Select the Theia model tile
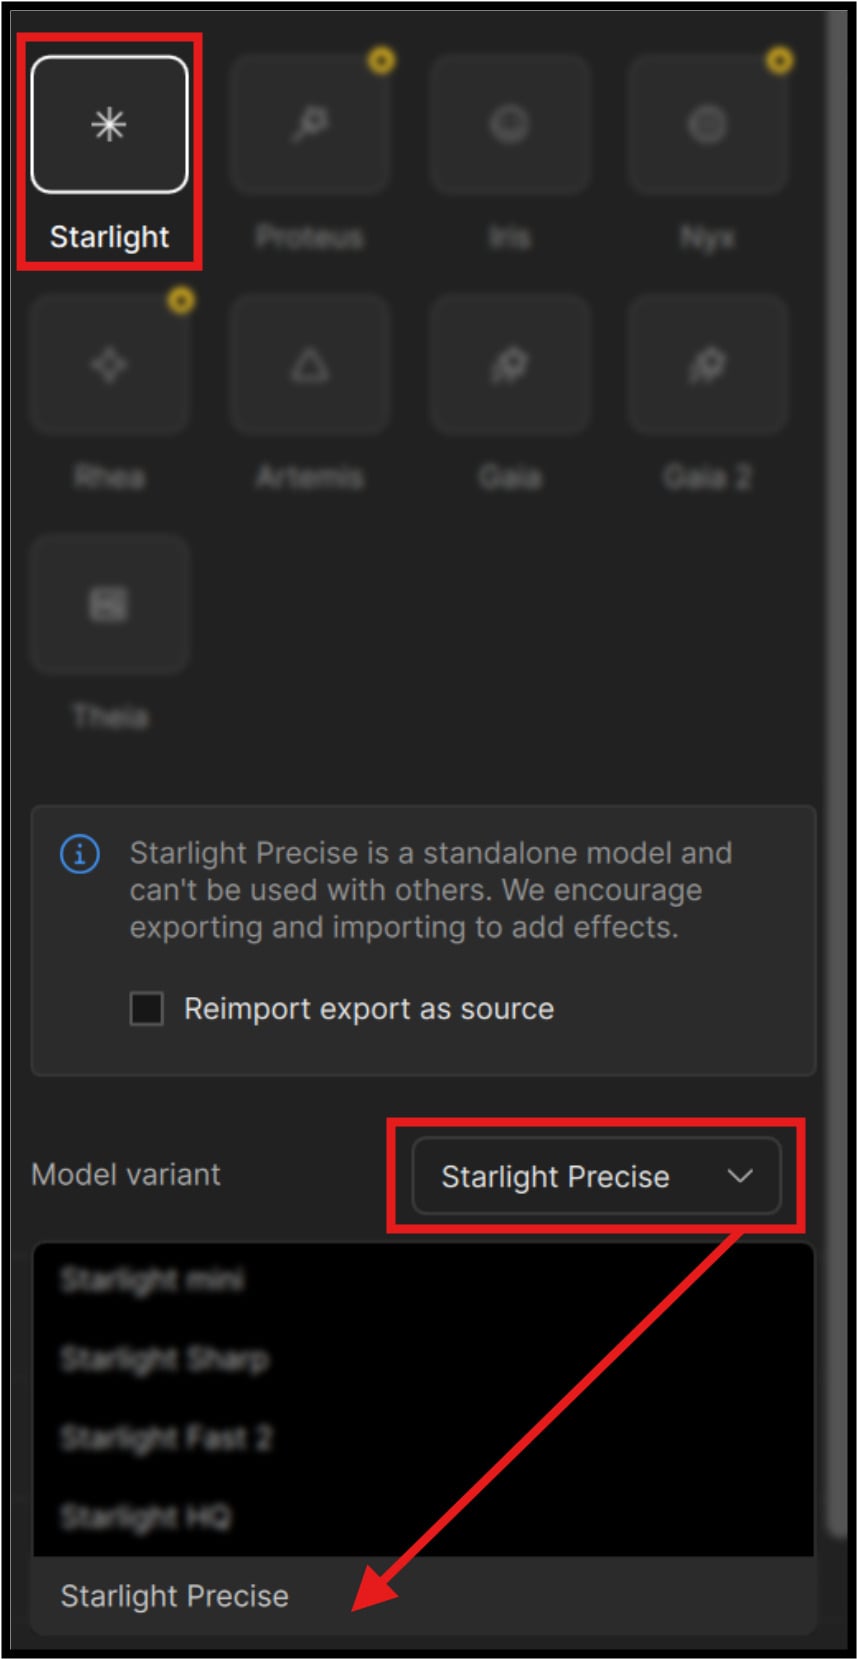 click(109, 604)
